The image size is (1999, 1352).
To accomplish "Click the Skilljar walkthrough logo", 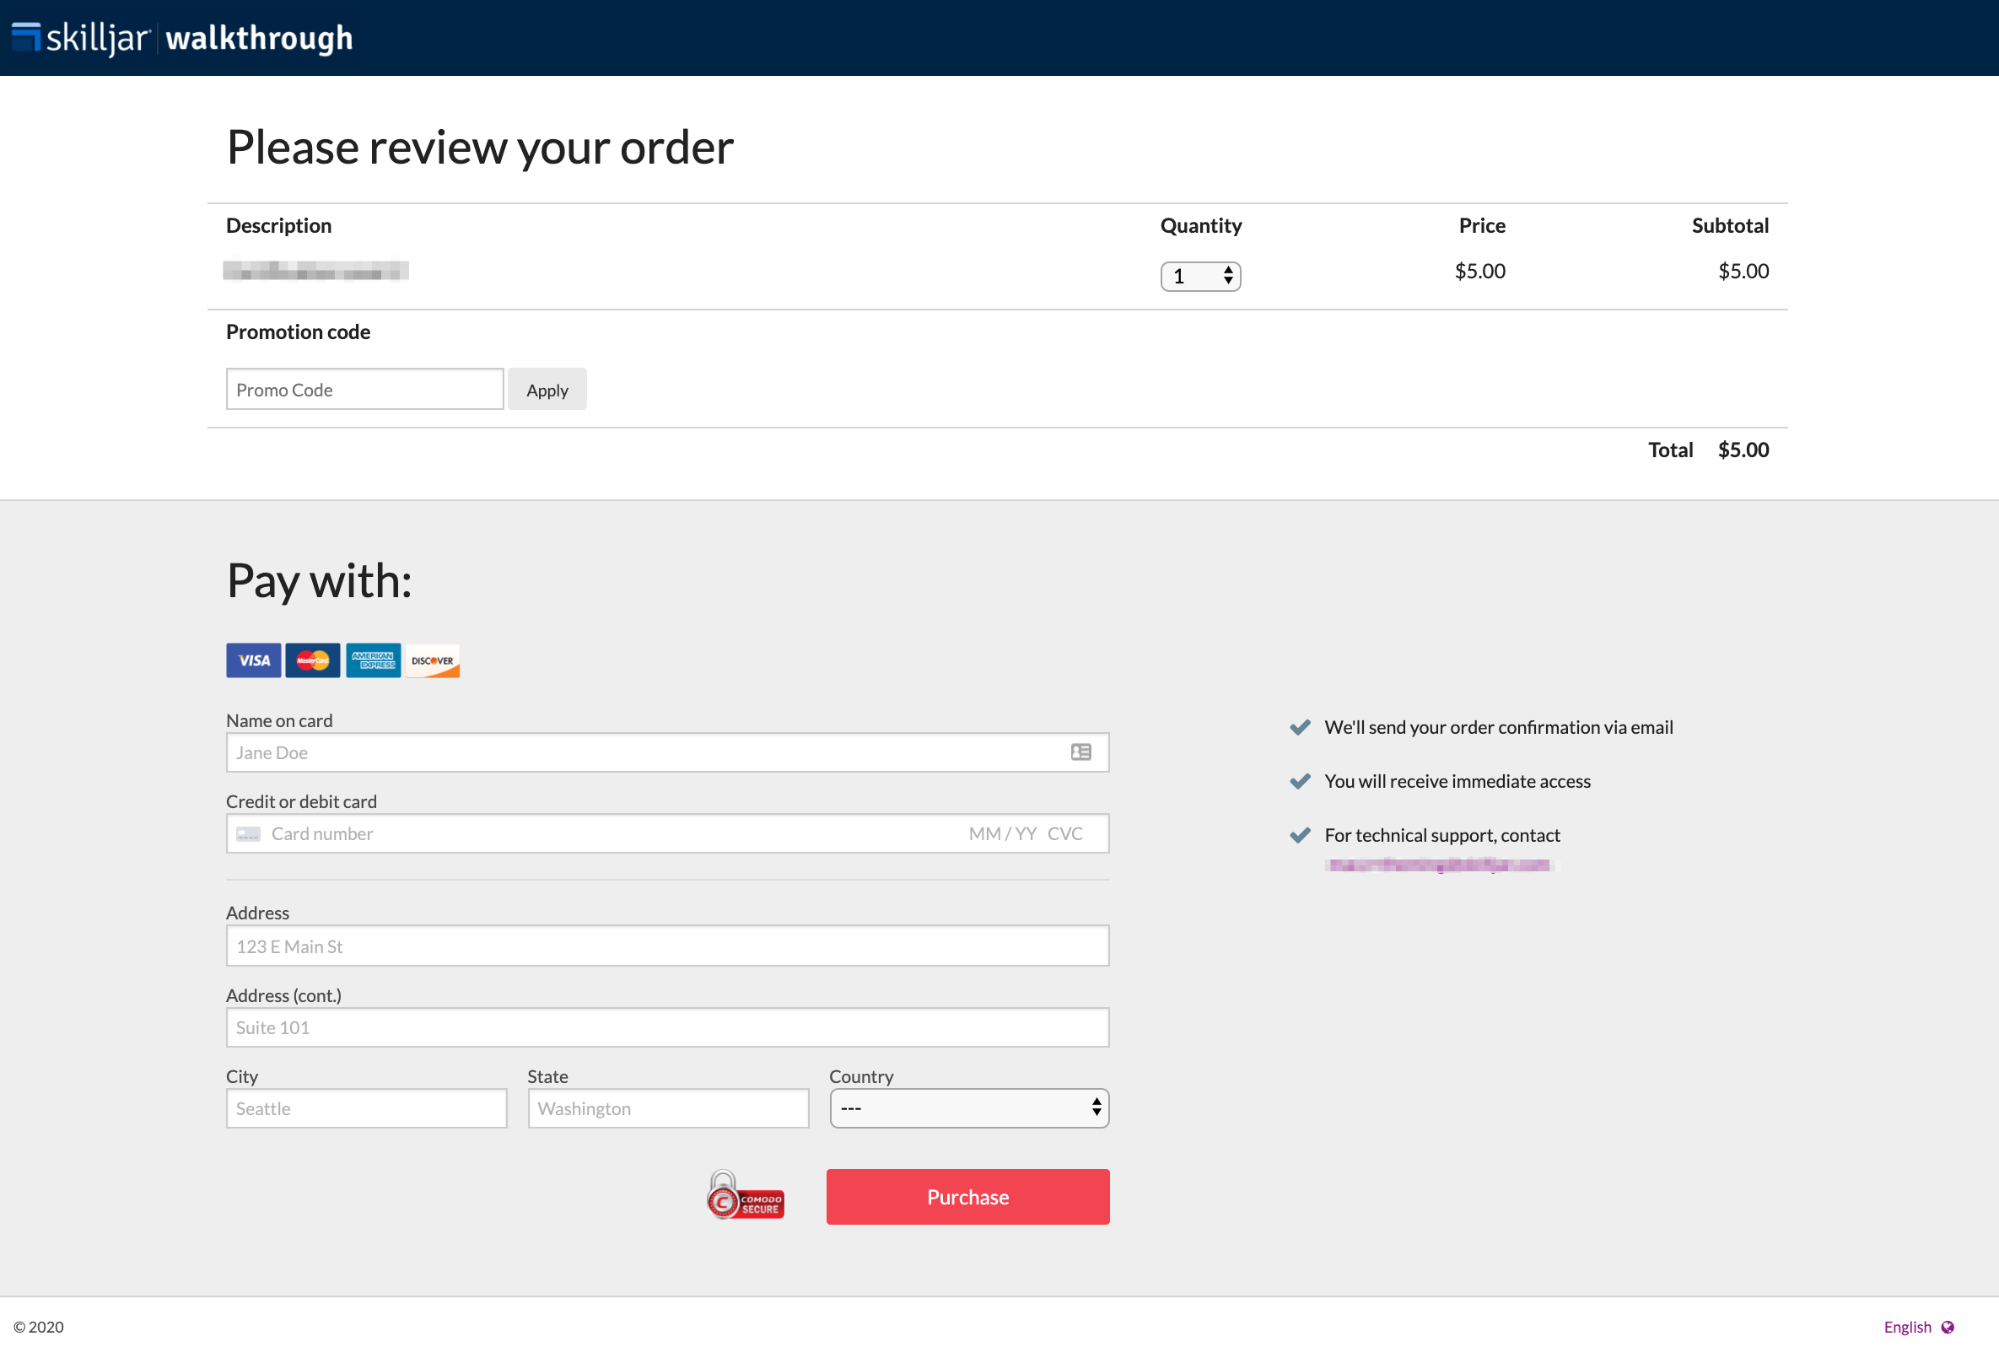I will coord(183,38).
